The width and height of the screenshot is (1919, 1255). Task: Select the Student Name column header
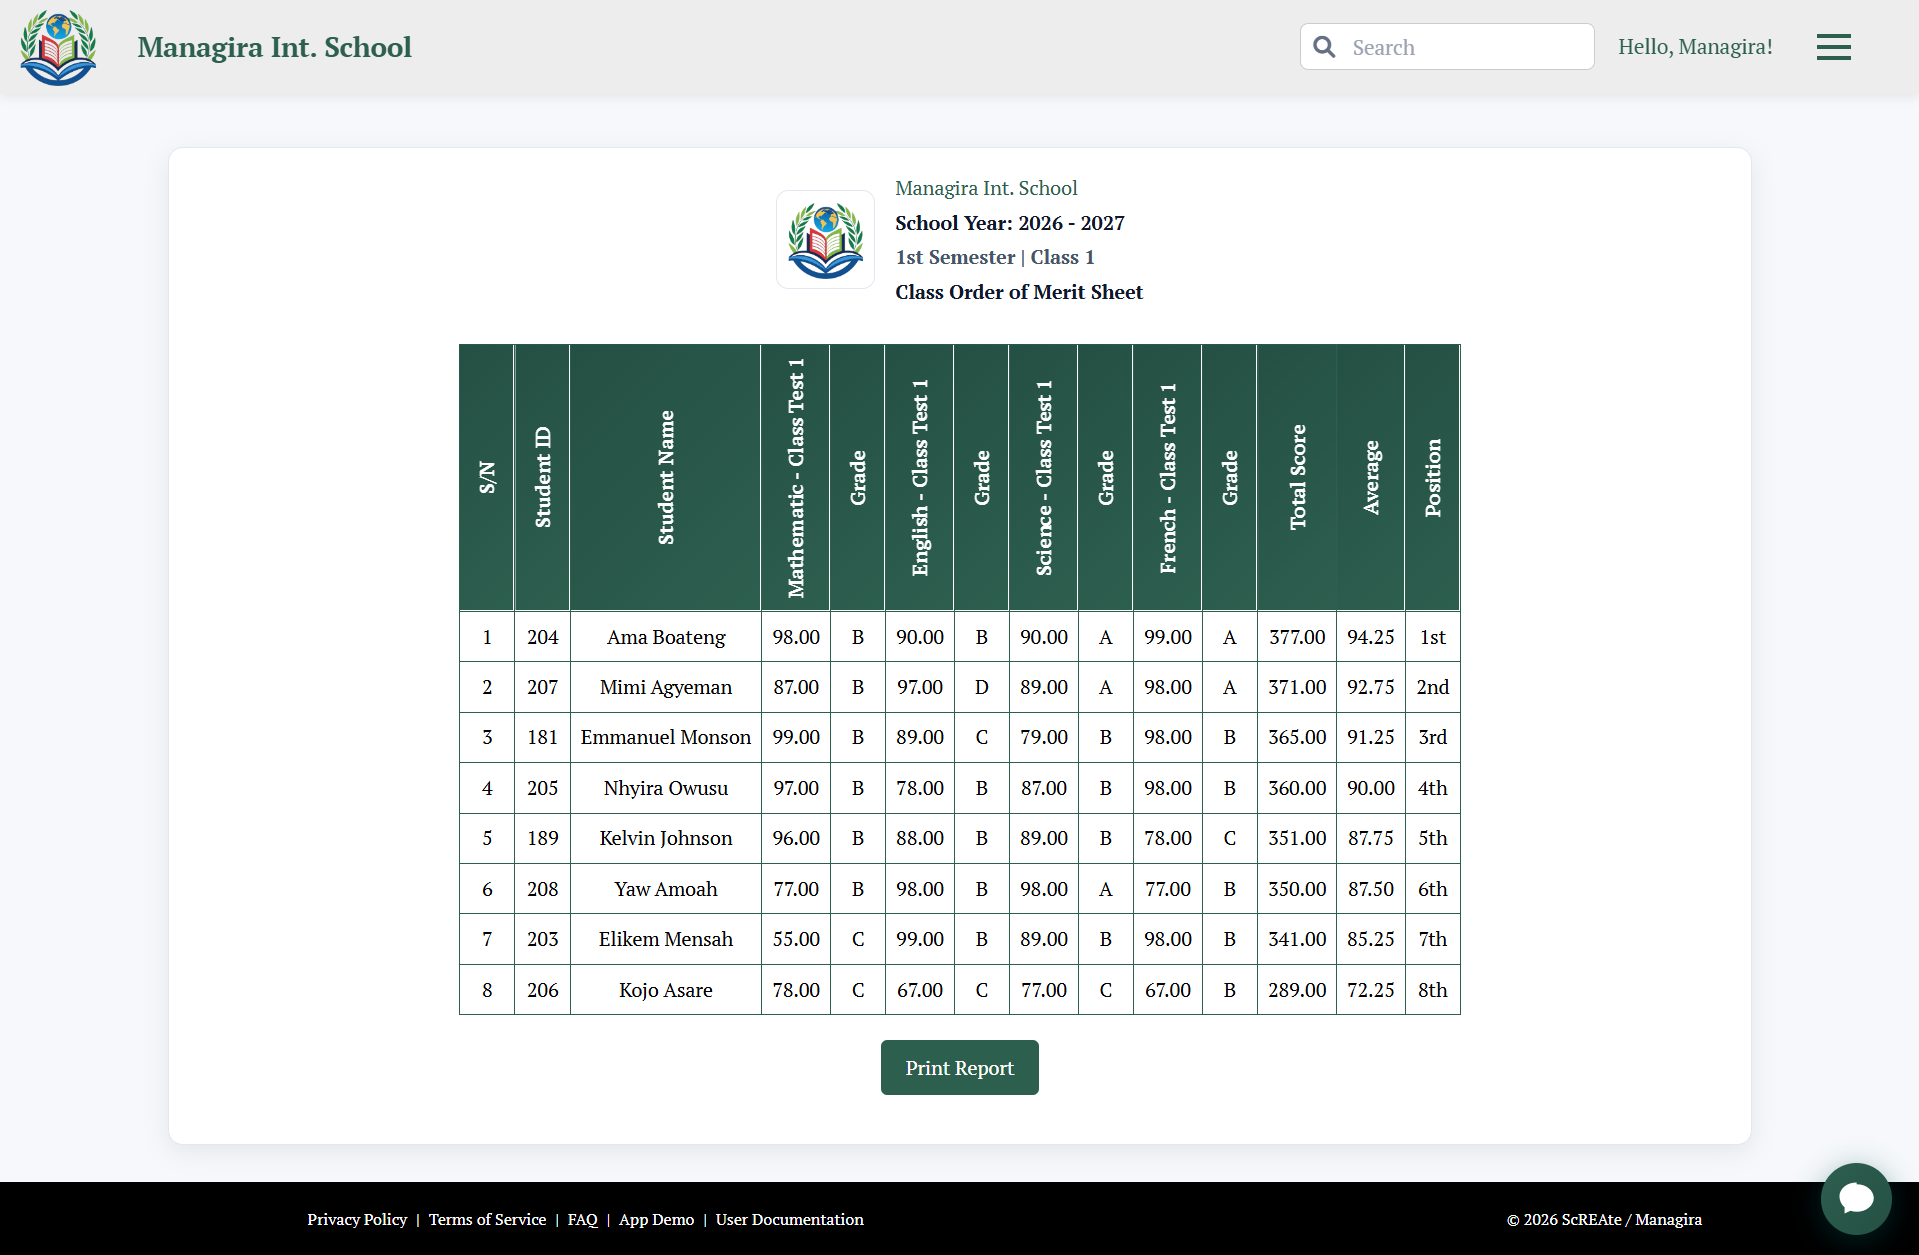[x=665, y=477]
